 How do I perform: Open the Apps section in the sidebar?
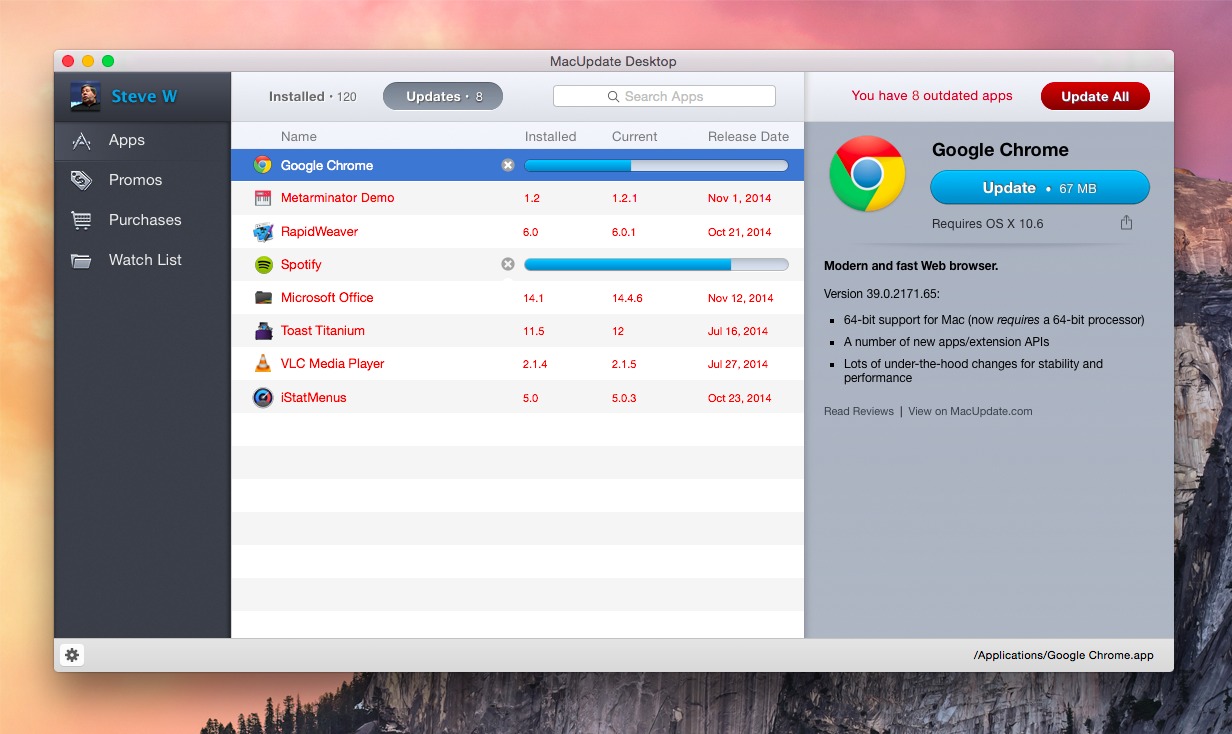[124, 141]
